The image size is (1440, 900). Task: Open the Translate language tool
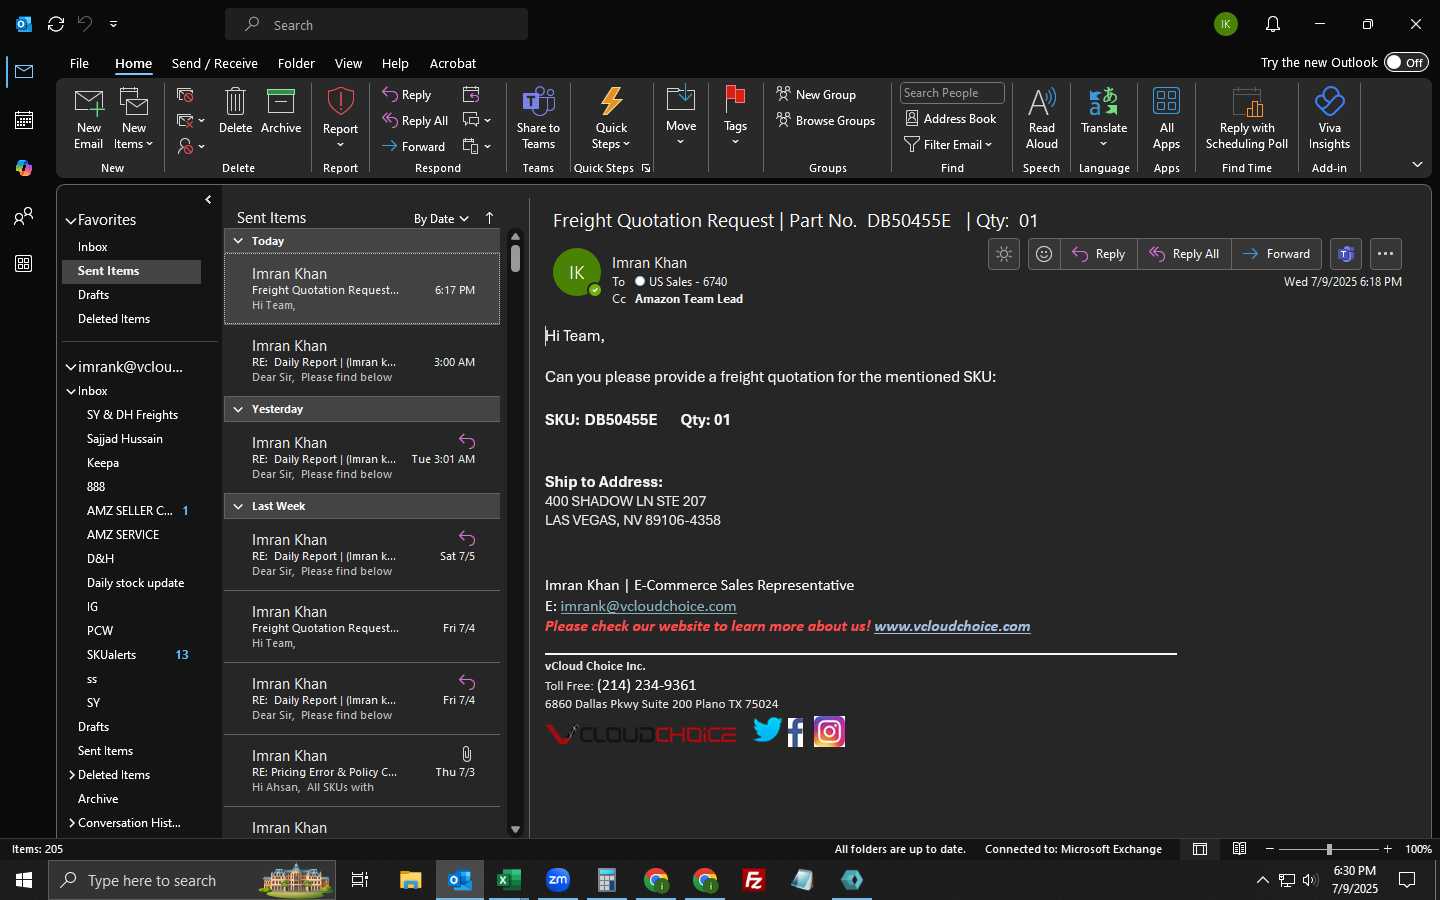click(x=1104, y=118)
